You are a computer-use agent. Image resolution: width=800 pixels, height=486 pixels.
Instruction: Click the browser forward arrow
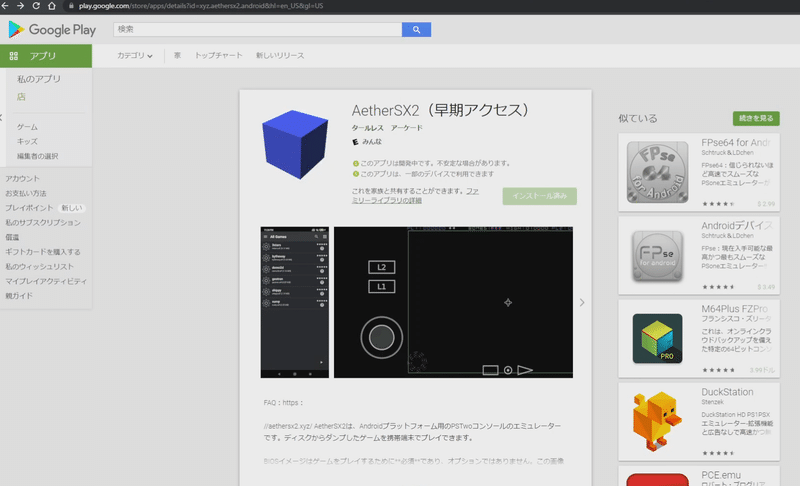tap(20, 6)
